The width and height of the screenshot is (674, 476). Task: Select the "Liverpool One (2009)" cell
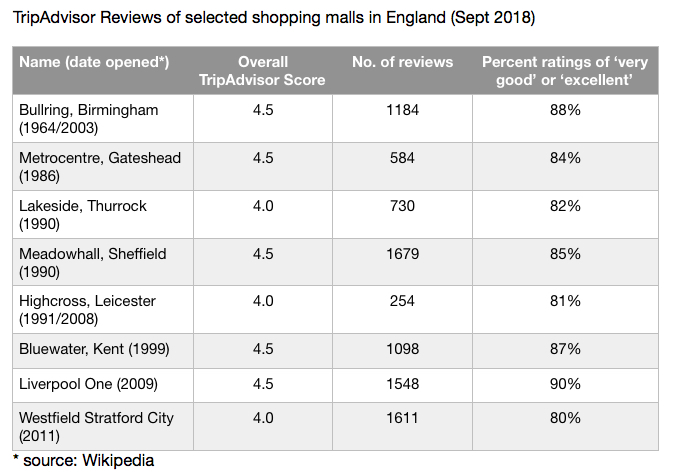[87, 384]
